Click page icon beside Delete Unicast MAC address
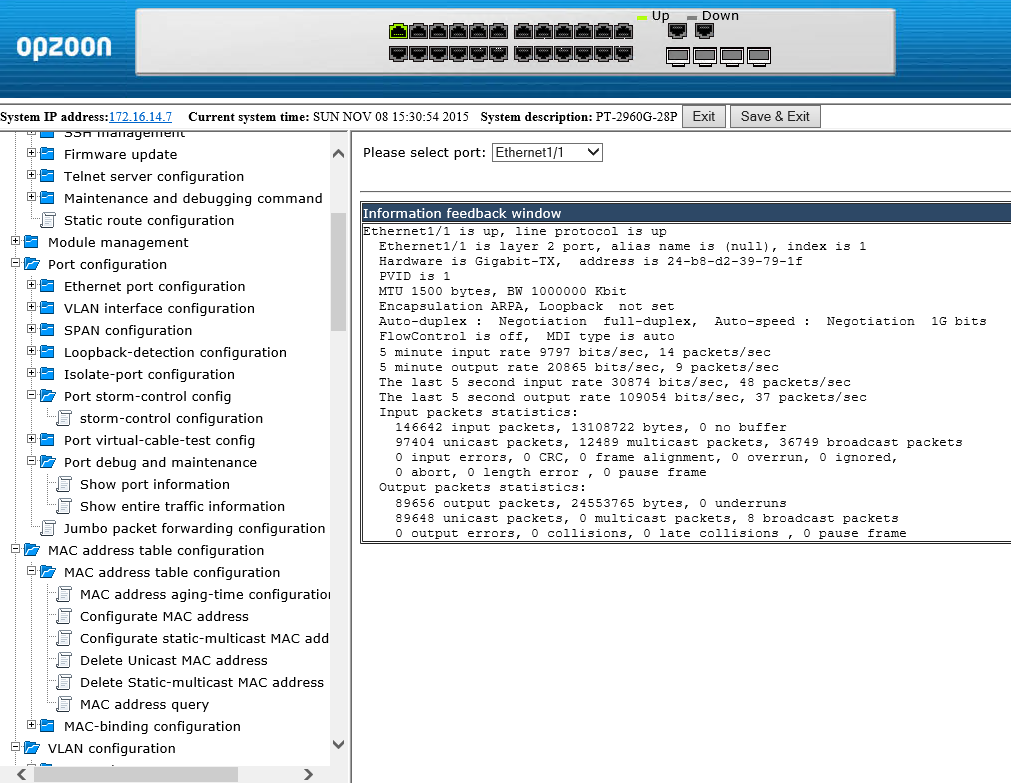This screenshot has height=783, width=1011. [64, 660]
